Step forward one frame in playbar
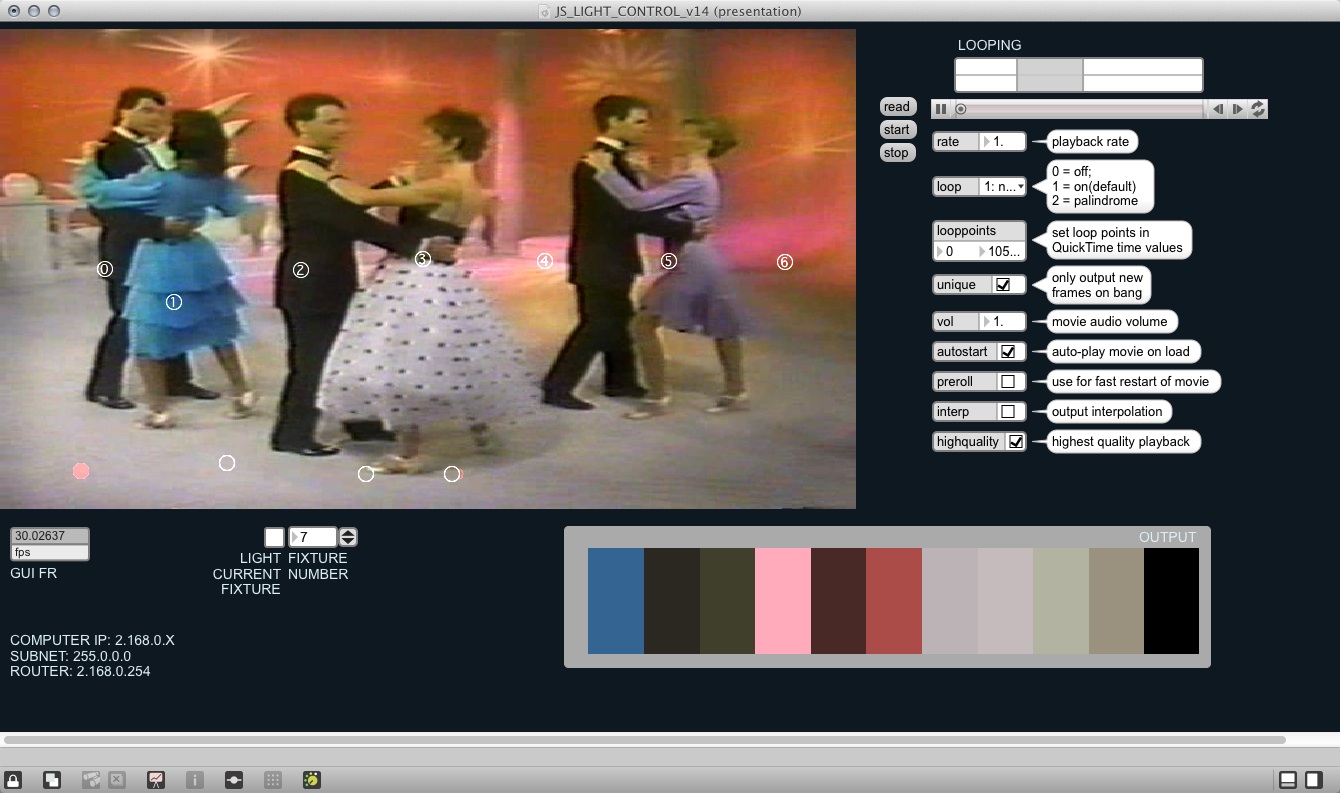This screenshot has width=1340, height=793. coord(1238,109)
